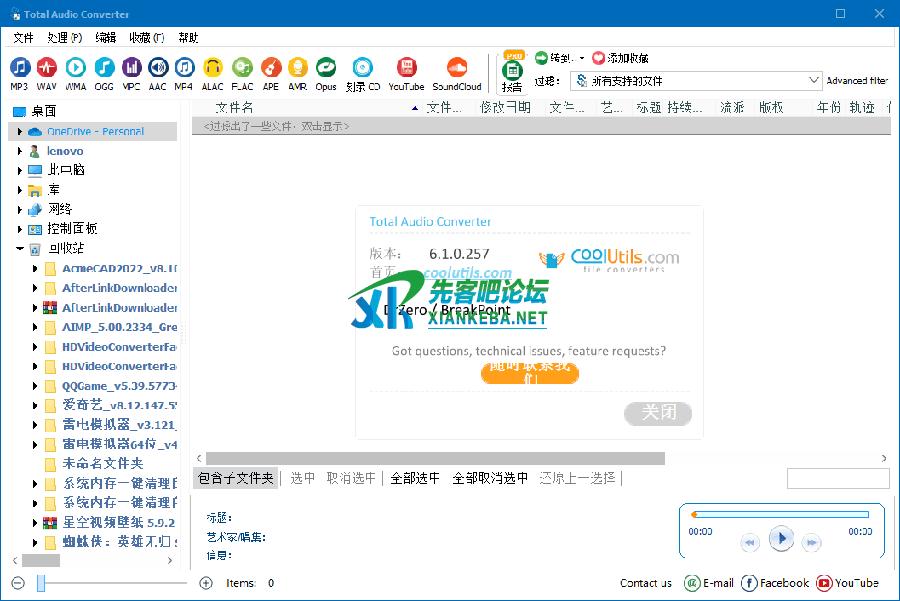Image resolution: width=900 pixels, height=601 pixels.
Task: Open the file filter dropdown
Action: (x=814, y=81)
